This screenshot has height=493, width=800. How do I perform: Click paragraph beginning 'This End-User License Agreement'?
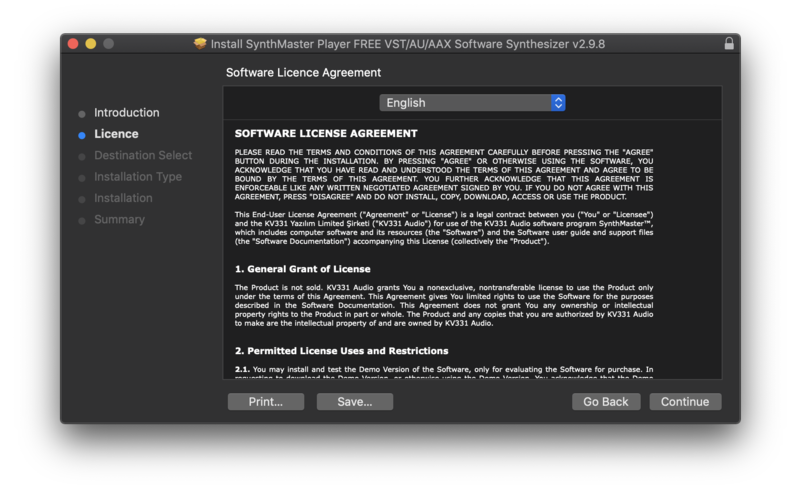pos(444,228)
